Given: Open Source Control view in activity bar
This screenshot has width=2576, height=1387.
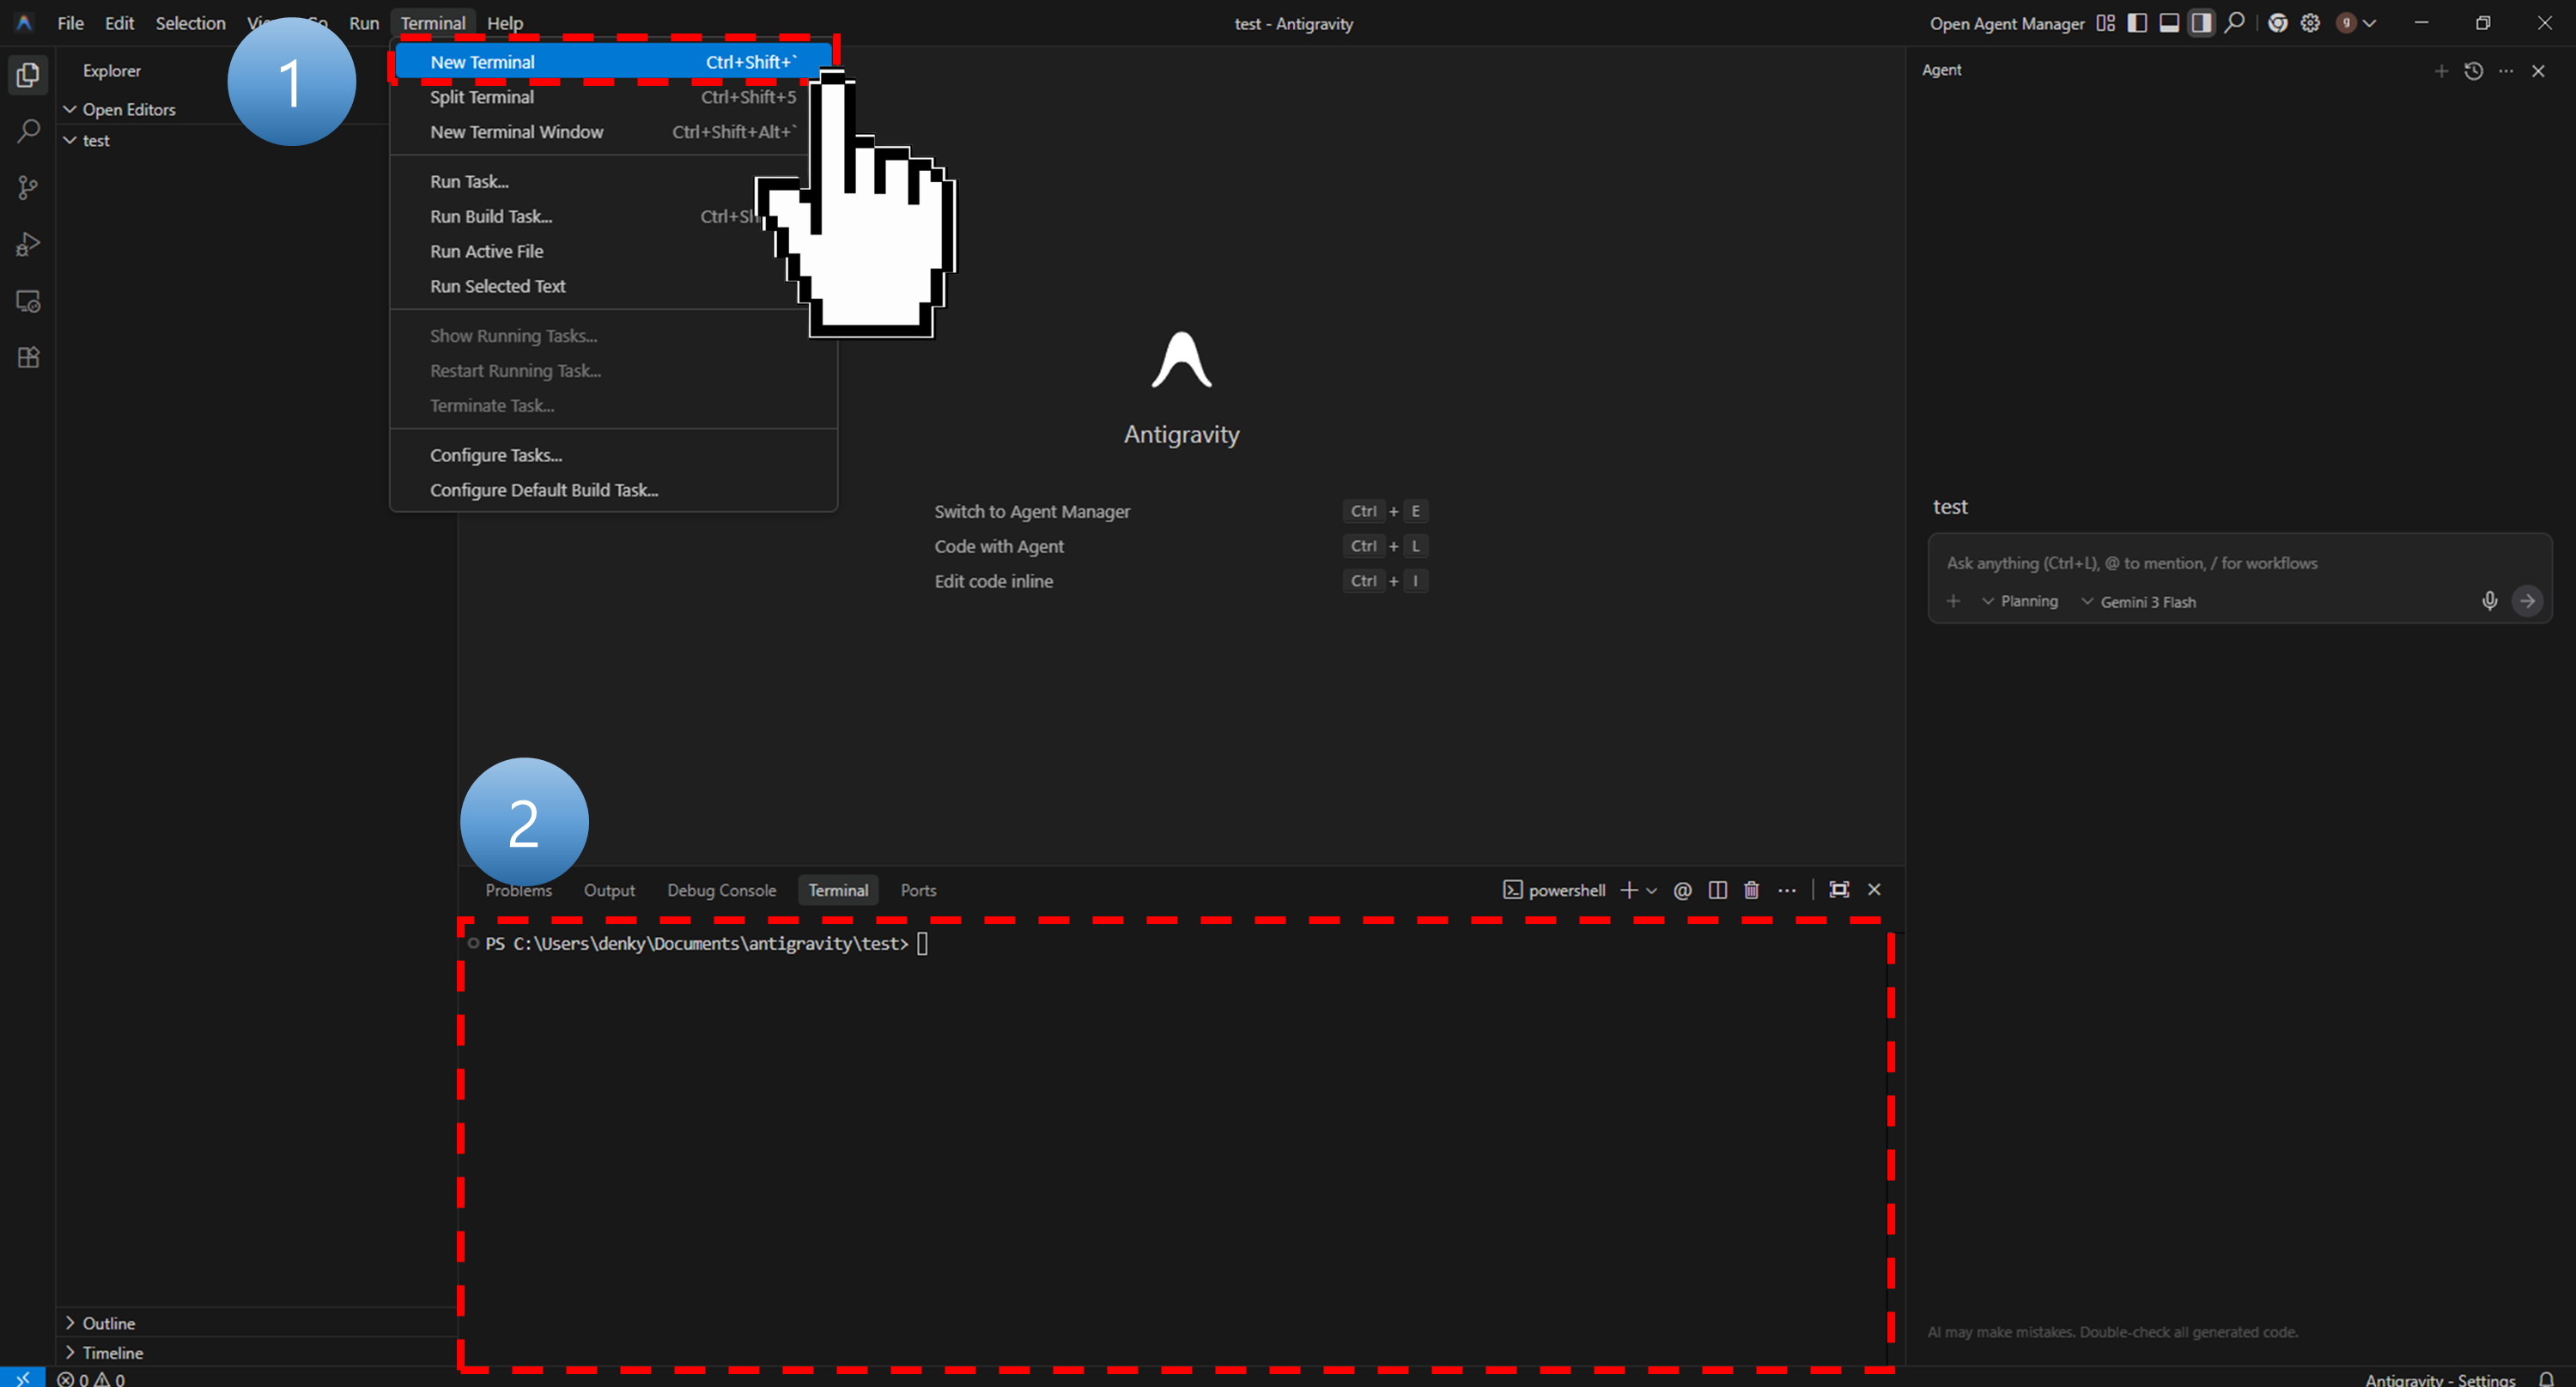Looking at the screenshot, I should pos(28,188).
